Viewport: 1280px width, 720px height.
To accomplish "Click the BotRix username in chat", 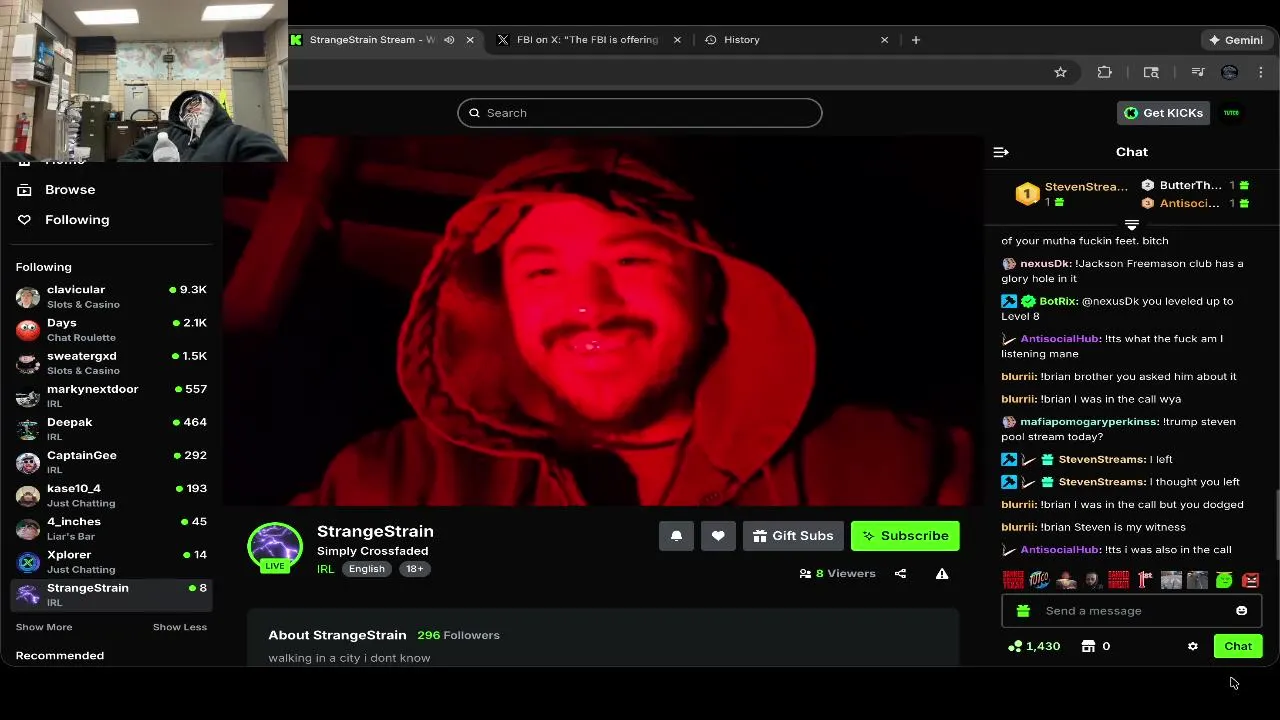I will (x=1057, y=301).
